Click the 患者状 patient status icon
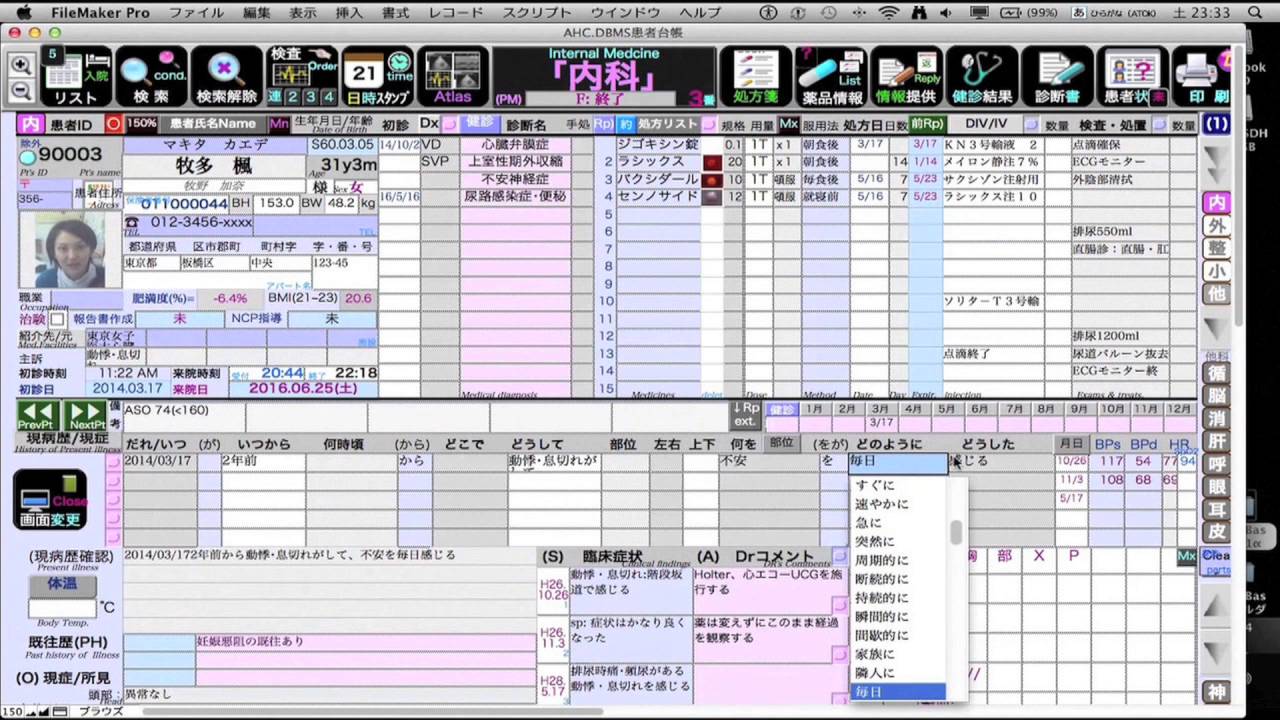 pos(1132,76)
